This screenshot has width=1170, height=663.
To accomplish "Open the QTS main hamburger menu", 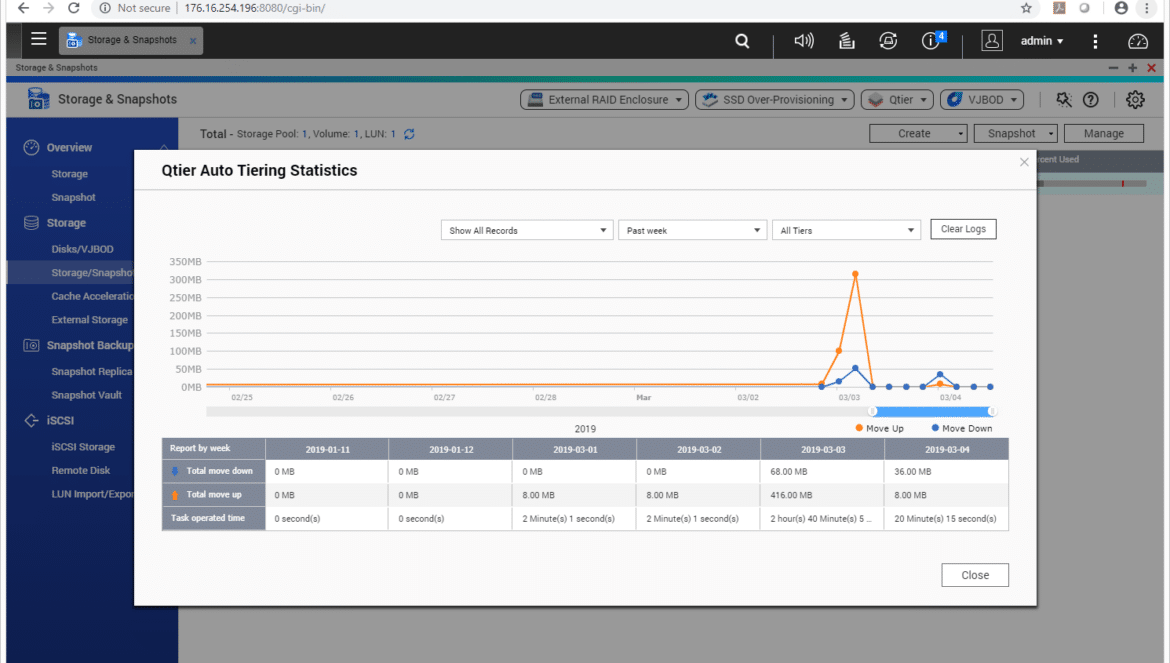I will point(39,40).
